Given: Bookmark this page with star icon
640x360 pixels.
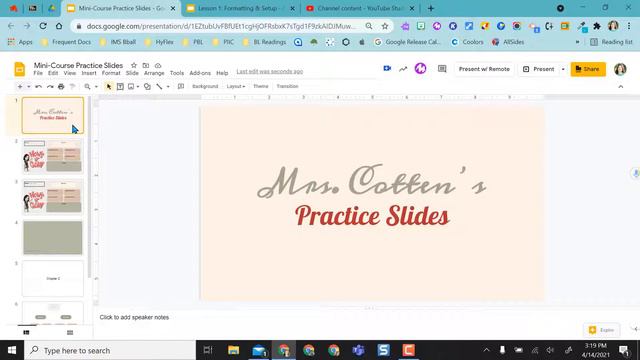Looking at the screenshot, I should point(384,26).
